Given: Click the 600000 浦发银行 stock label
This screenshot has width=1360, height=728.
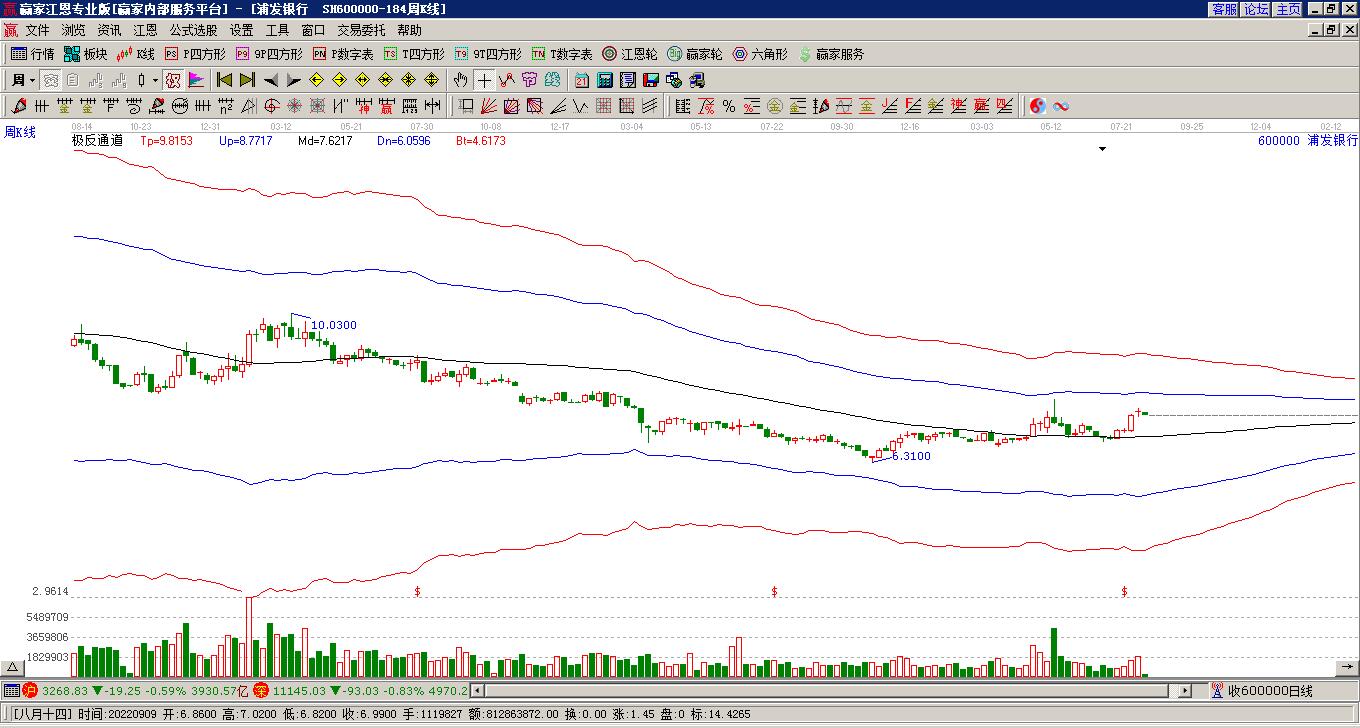Looking at the screenshot, I should [1308, 141].
